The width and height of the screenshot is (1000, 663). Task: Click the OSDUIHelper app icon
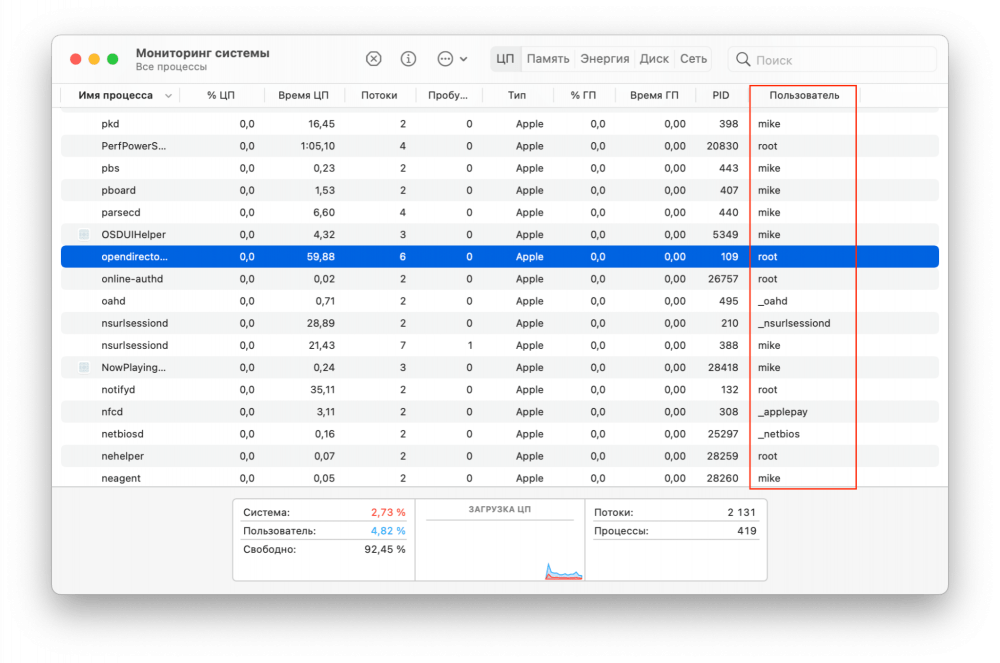pos(84,234)
